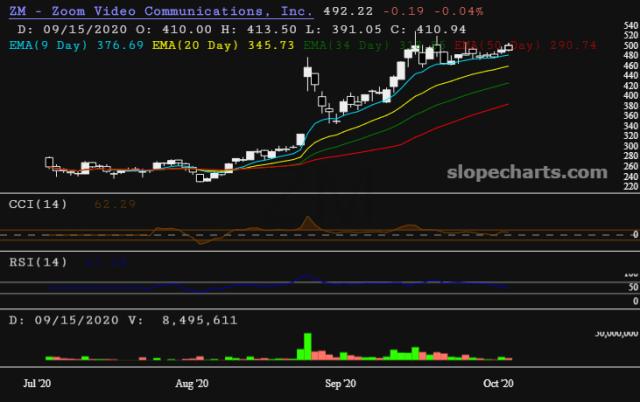Click the RSI(14) indicator label

click(x=37, y=262)
